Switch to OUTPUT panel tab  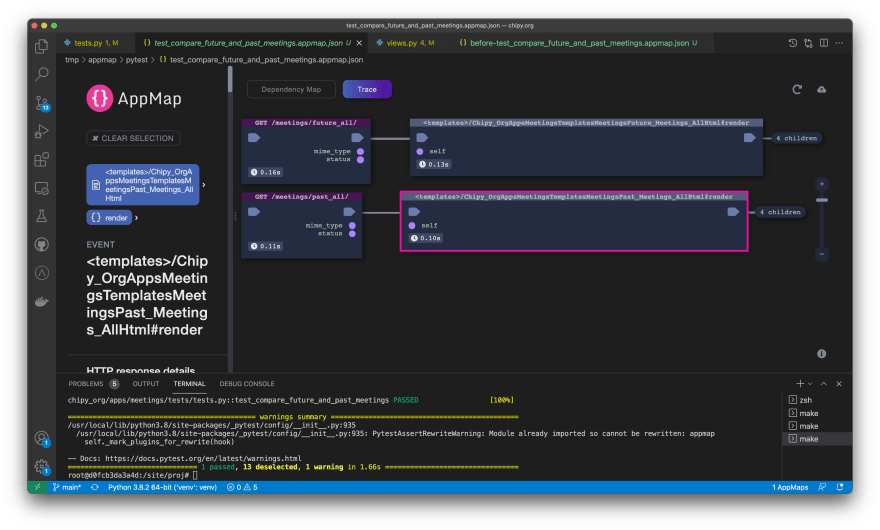(146, 384)
